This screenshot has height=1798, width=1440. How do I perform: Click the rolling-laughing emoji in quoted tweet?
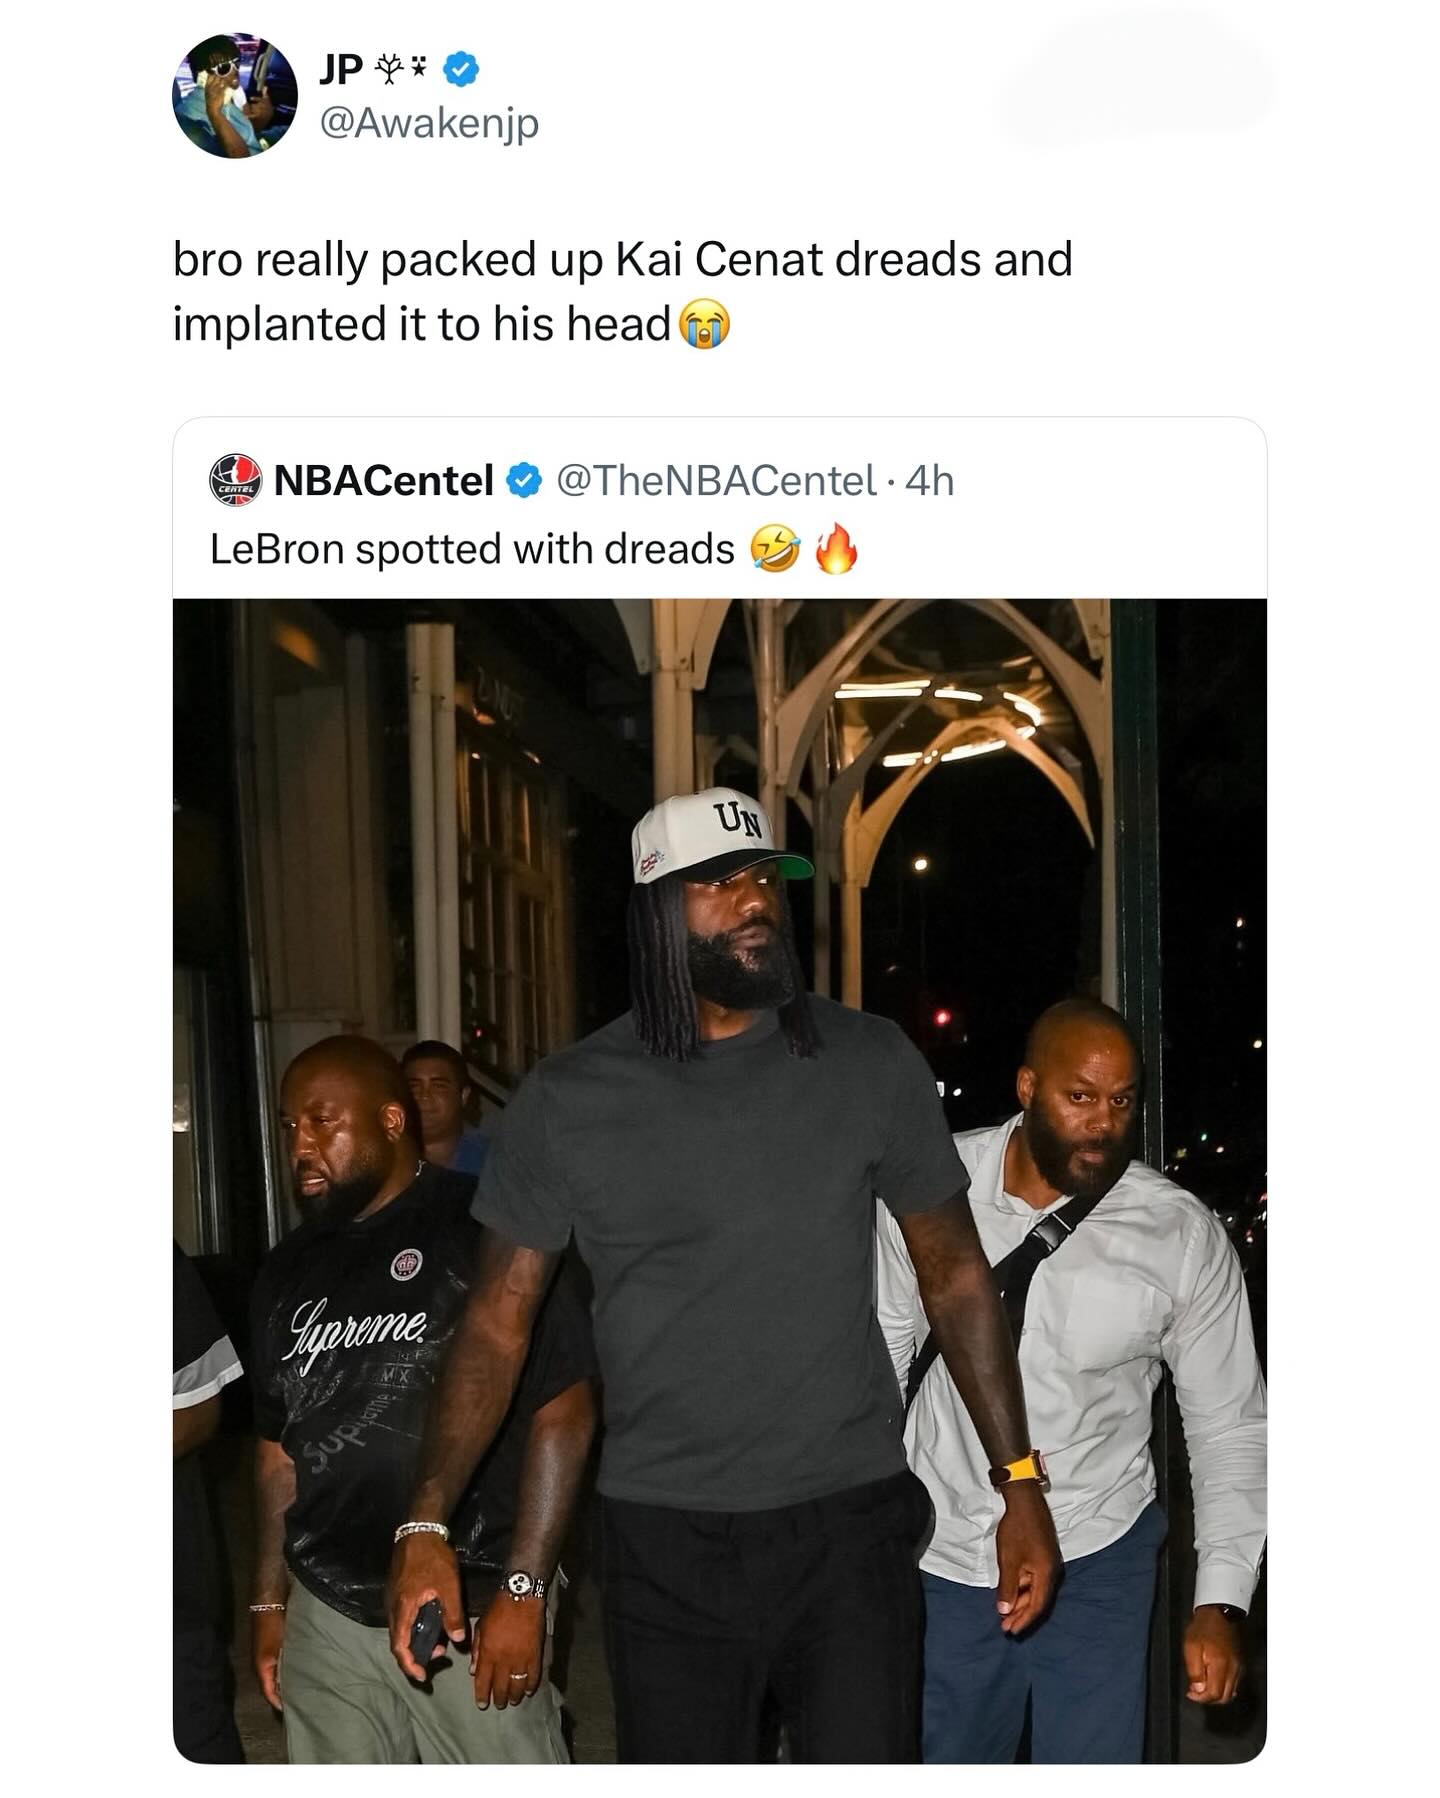point(776,550)
